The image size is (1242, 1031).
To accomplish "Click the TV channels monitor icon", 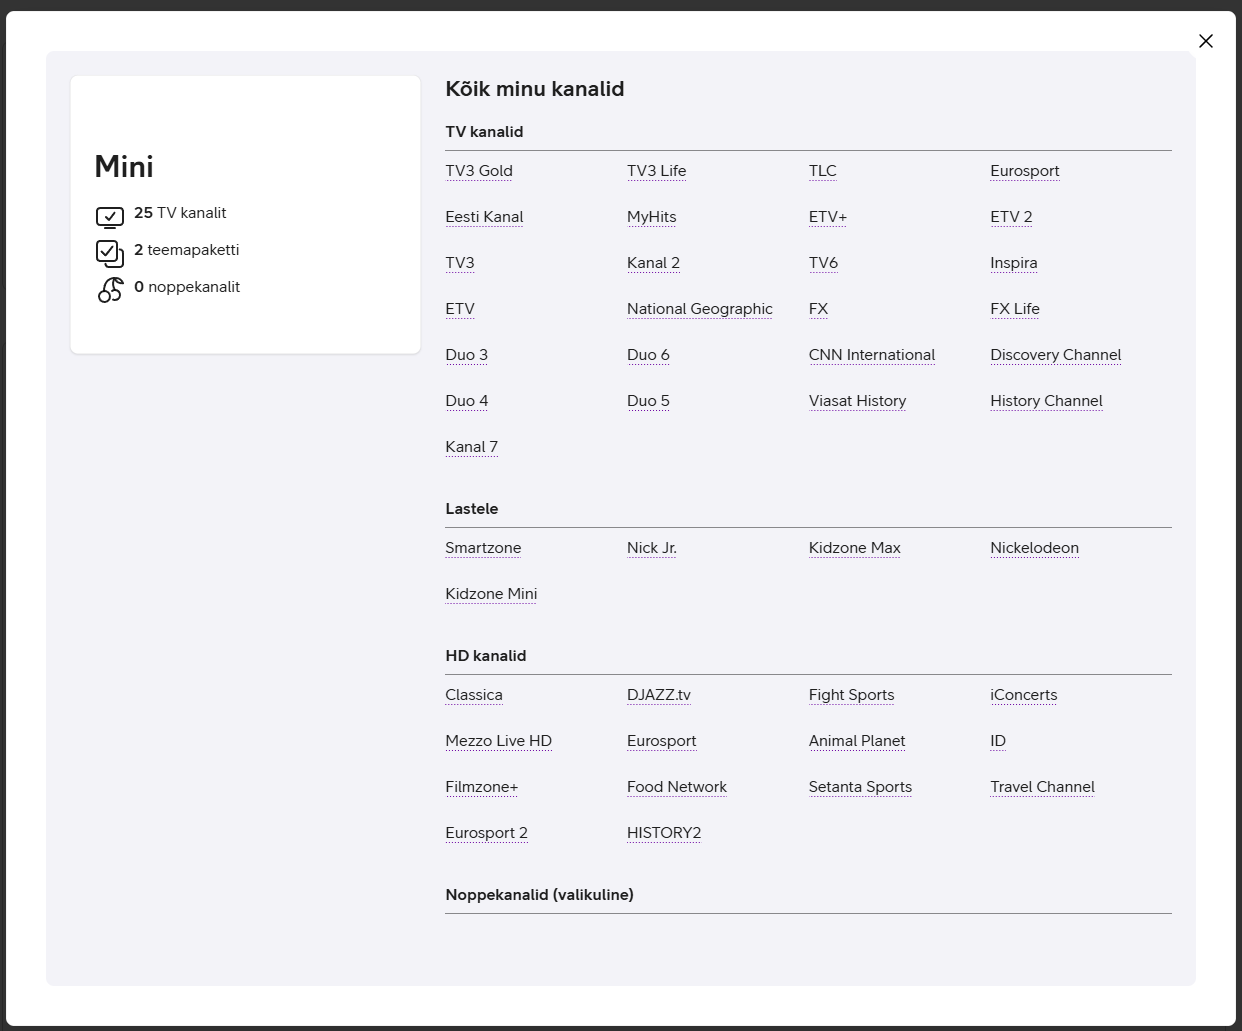I will click(x=110, y=216).
